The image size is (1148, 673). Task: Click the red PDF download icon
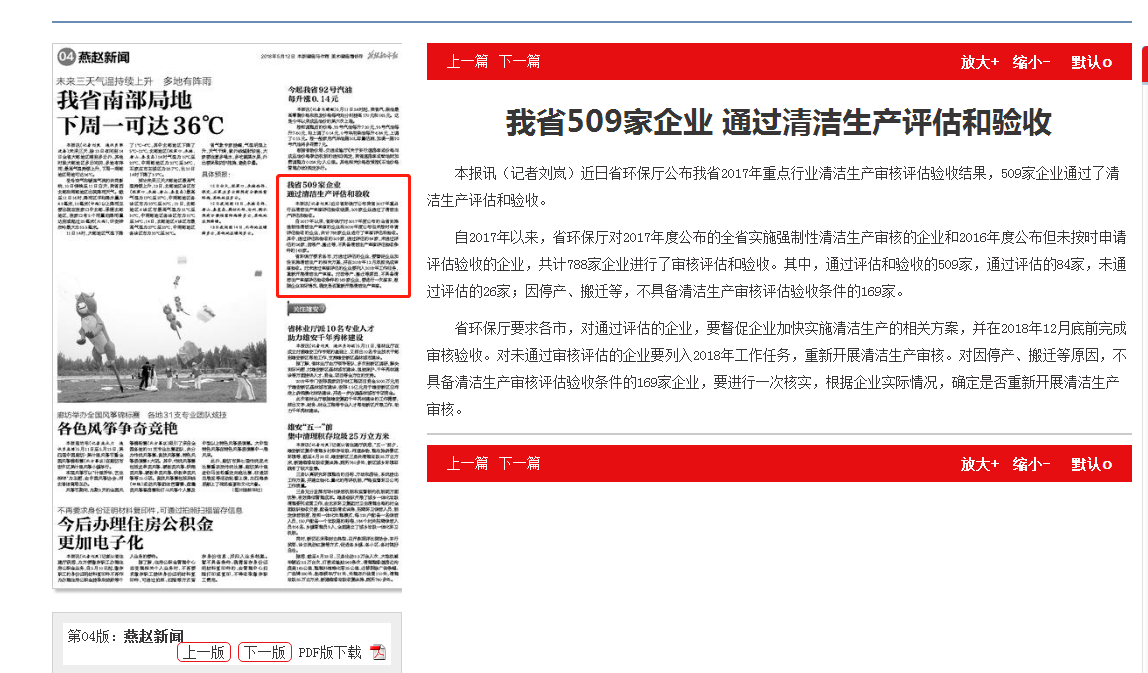tap(377, 652)
